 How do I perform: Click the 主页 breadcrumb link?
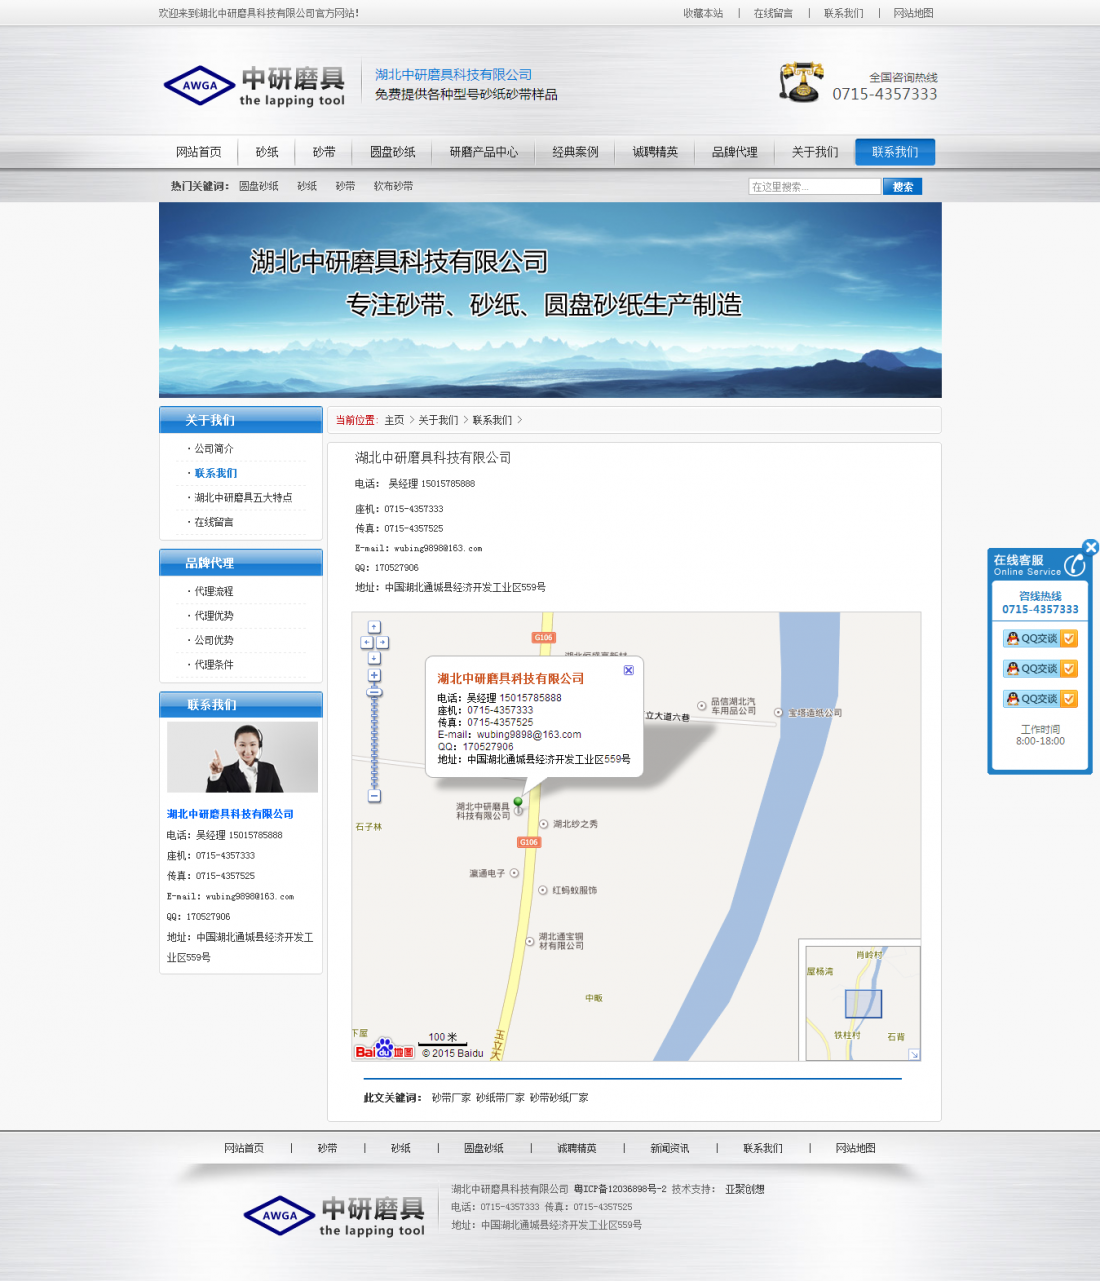tap(394, 420)
